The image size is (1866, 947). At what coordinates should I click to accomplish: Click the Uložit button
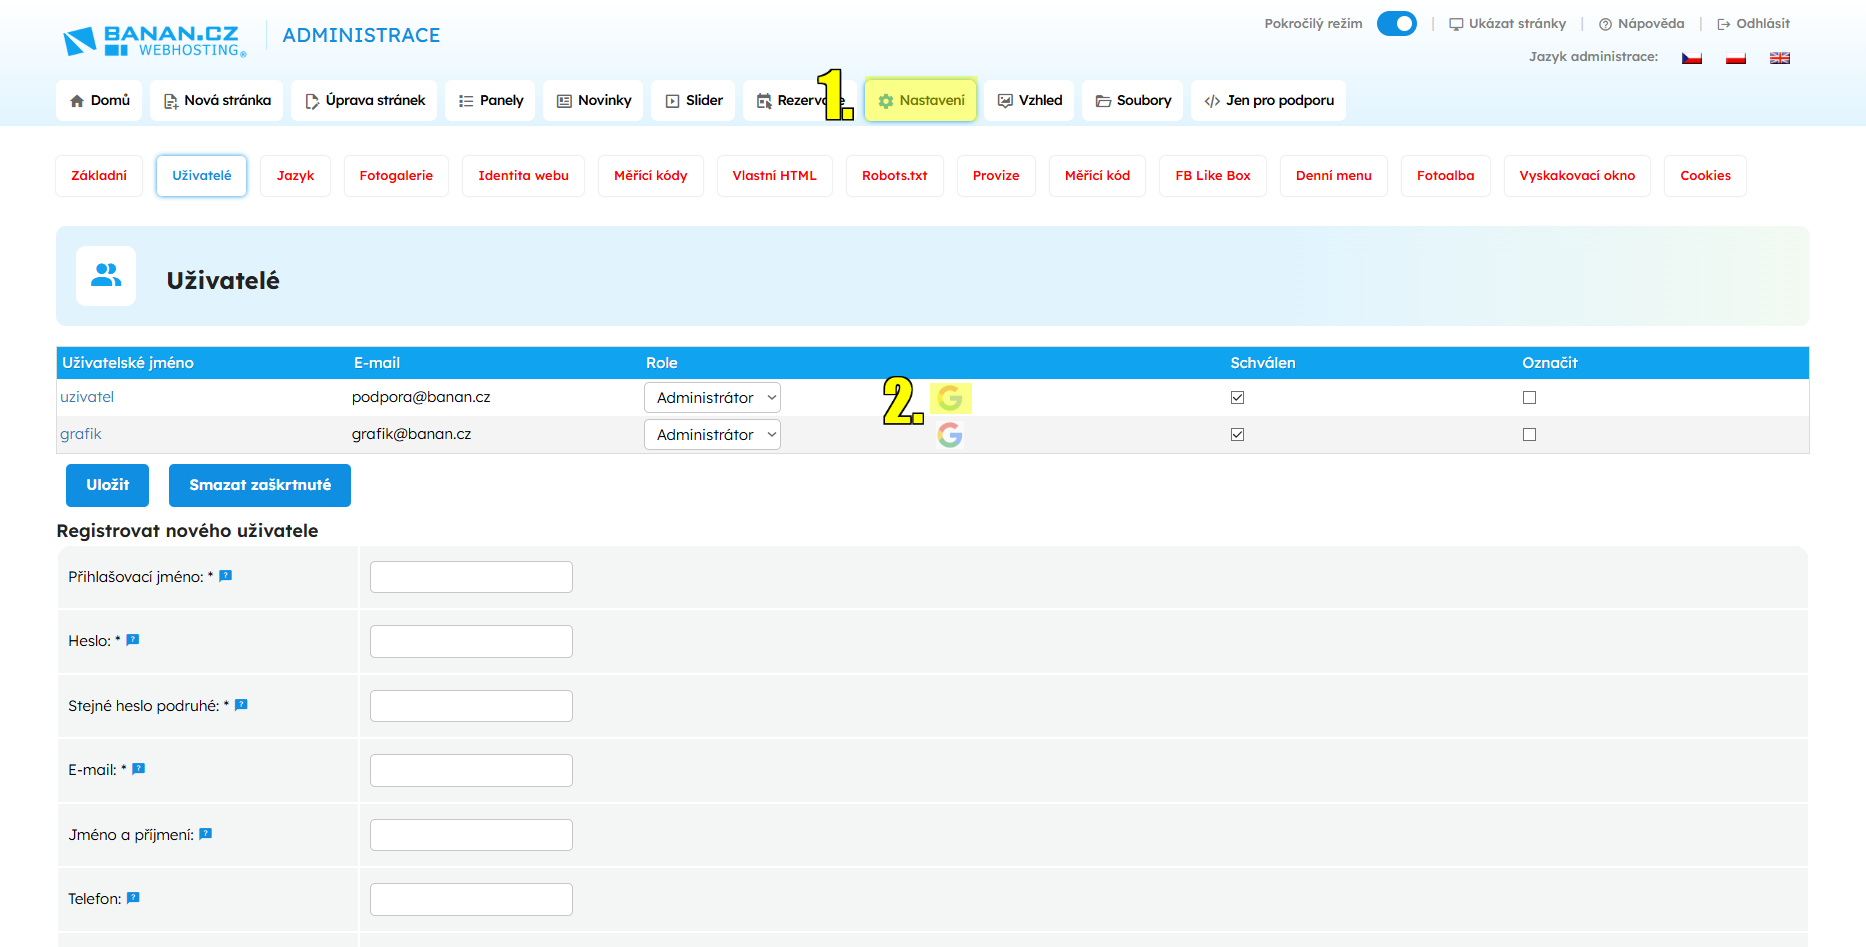(107, 485)
